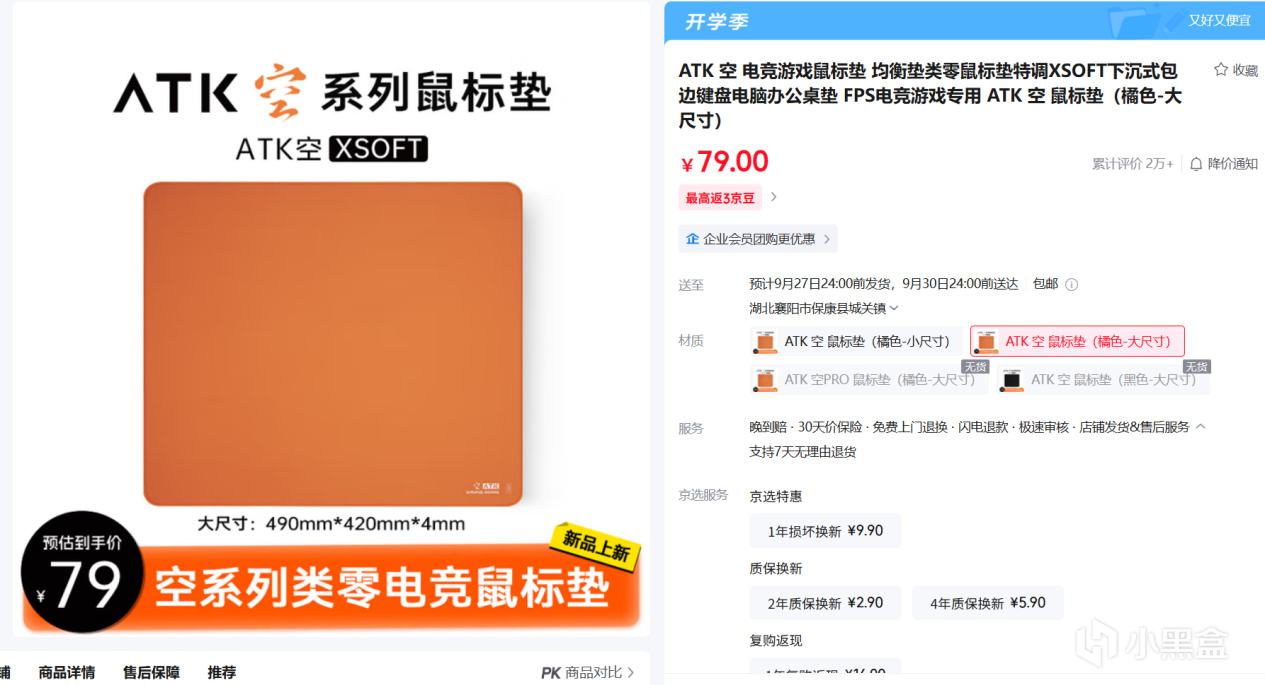Screen dimensions: 1265x685
Task: Open delivery address dropdown 湖北襄阳市保康县城关镇
Action: [824, 308]
